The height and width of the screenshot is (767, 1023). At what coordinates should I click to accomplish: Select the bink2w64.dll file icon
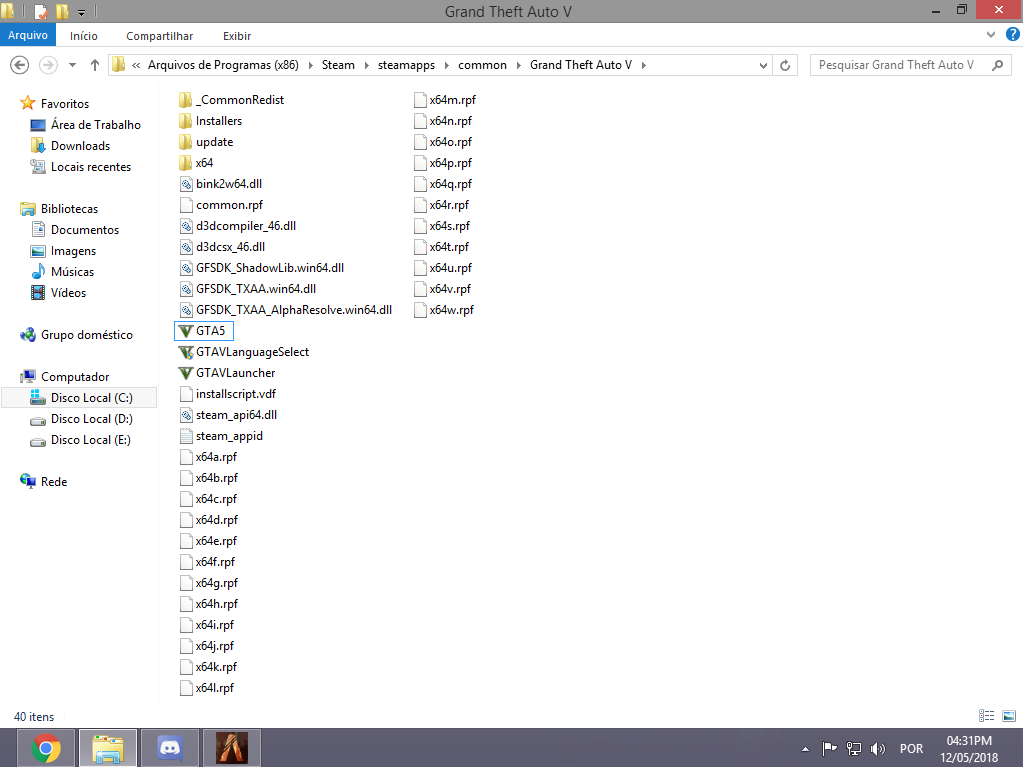click(x=186, y=184)
